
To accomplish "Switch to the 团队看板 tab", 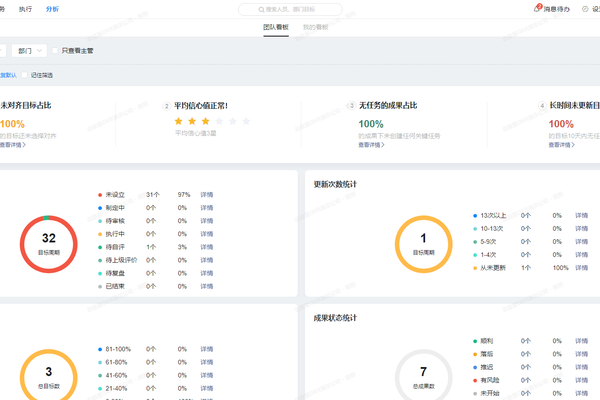I will (x=276, y=27).
